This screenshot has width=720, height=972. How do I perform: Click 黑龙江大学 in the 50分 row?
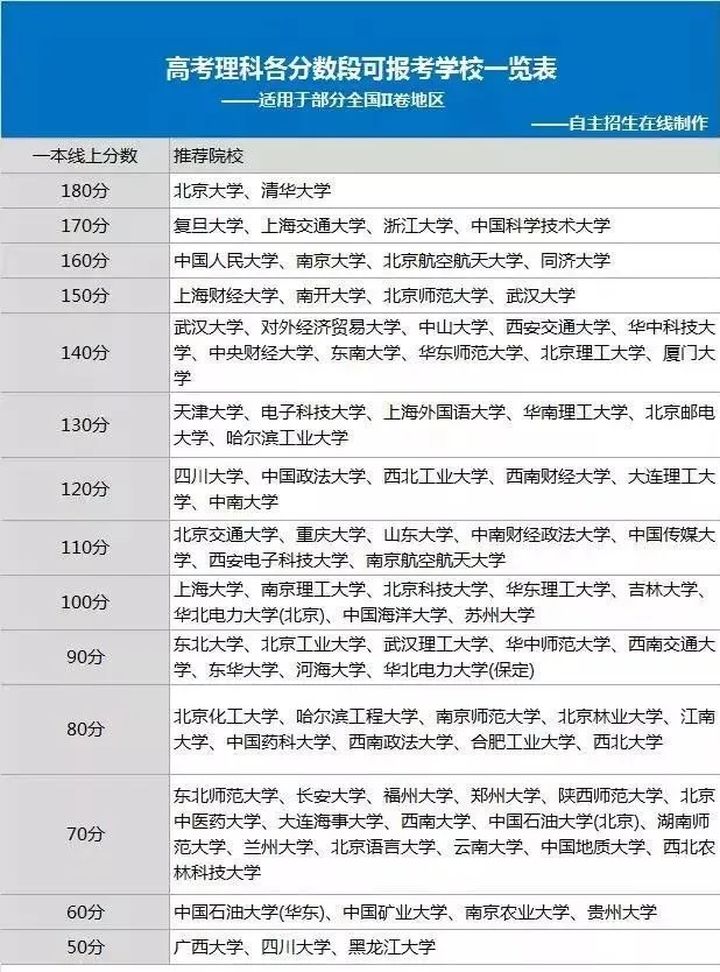pos(392,947)
